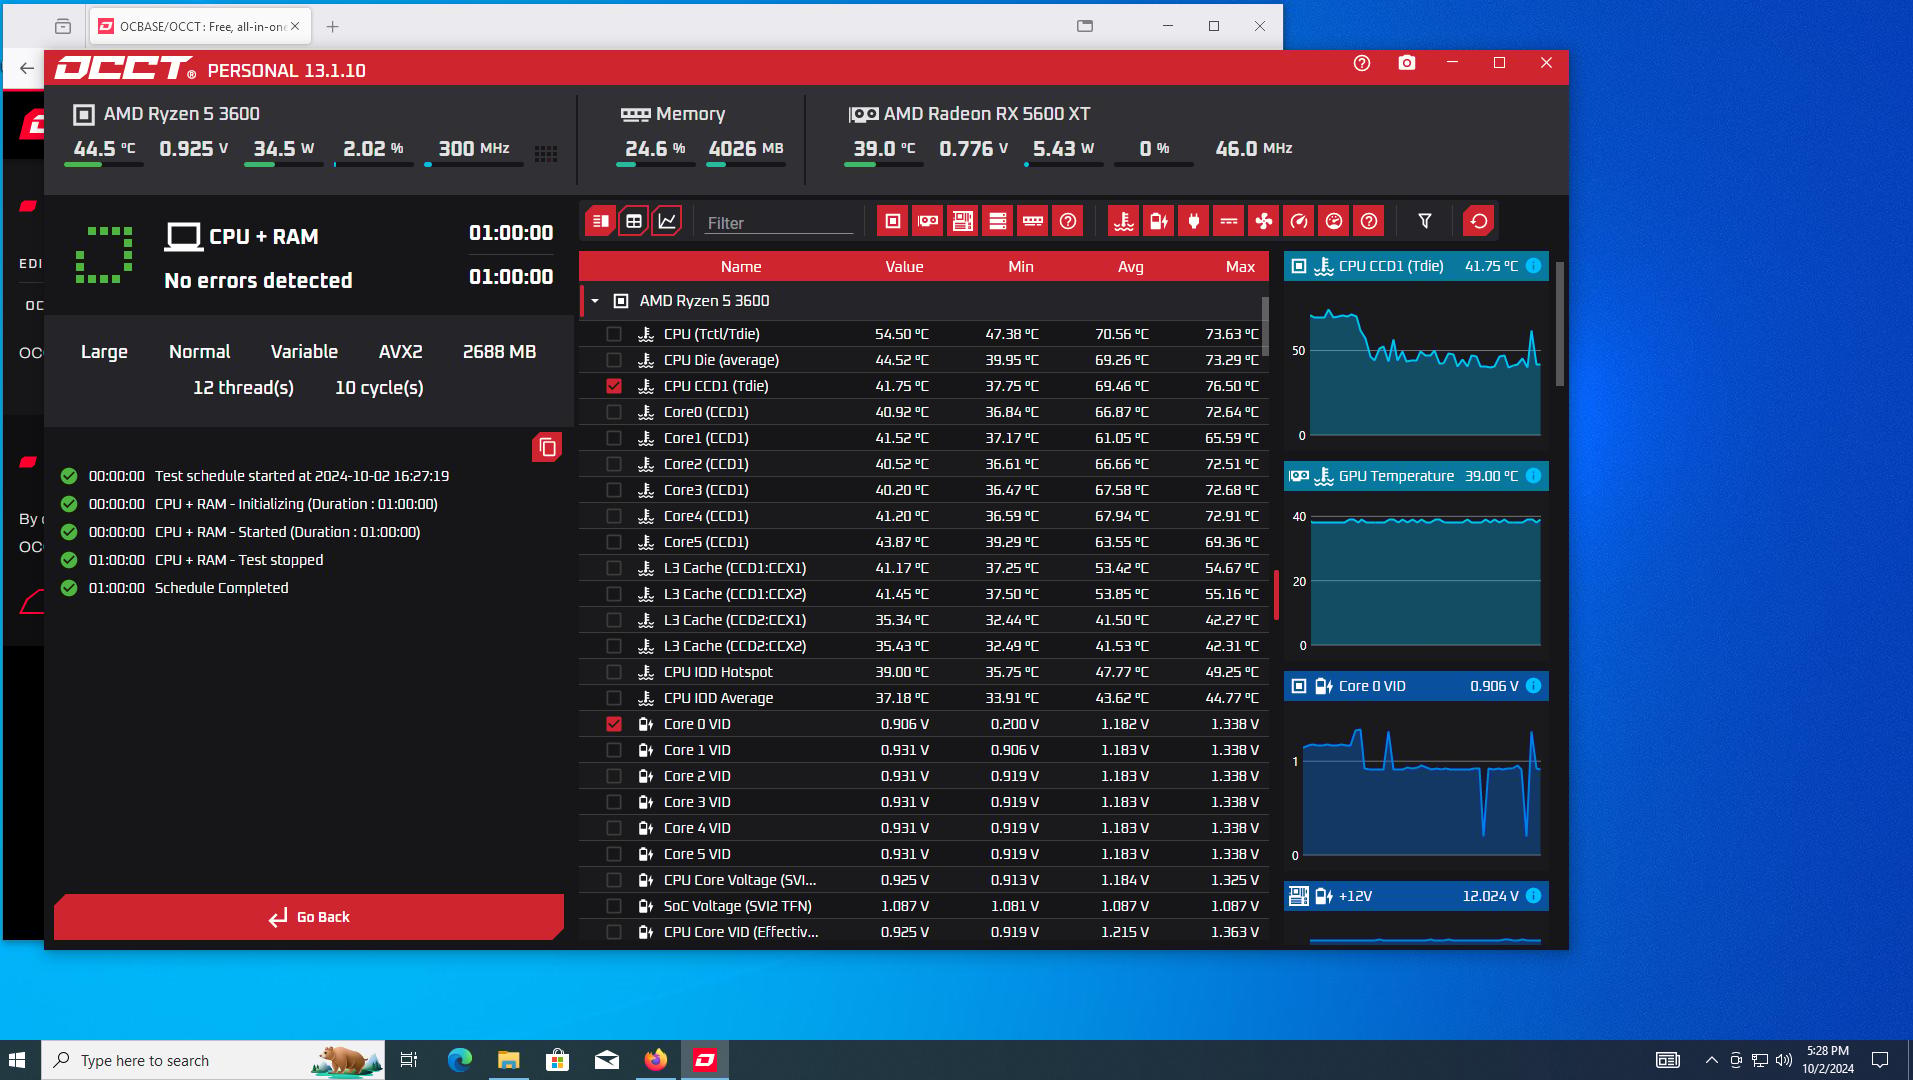Toggle the sensor table view button
Image resolution: width=1913 pixels, height=1080 pixels.
click(634, 221)
